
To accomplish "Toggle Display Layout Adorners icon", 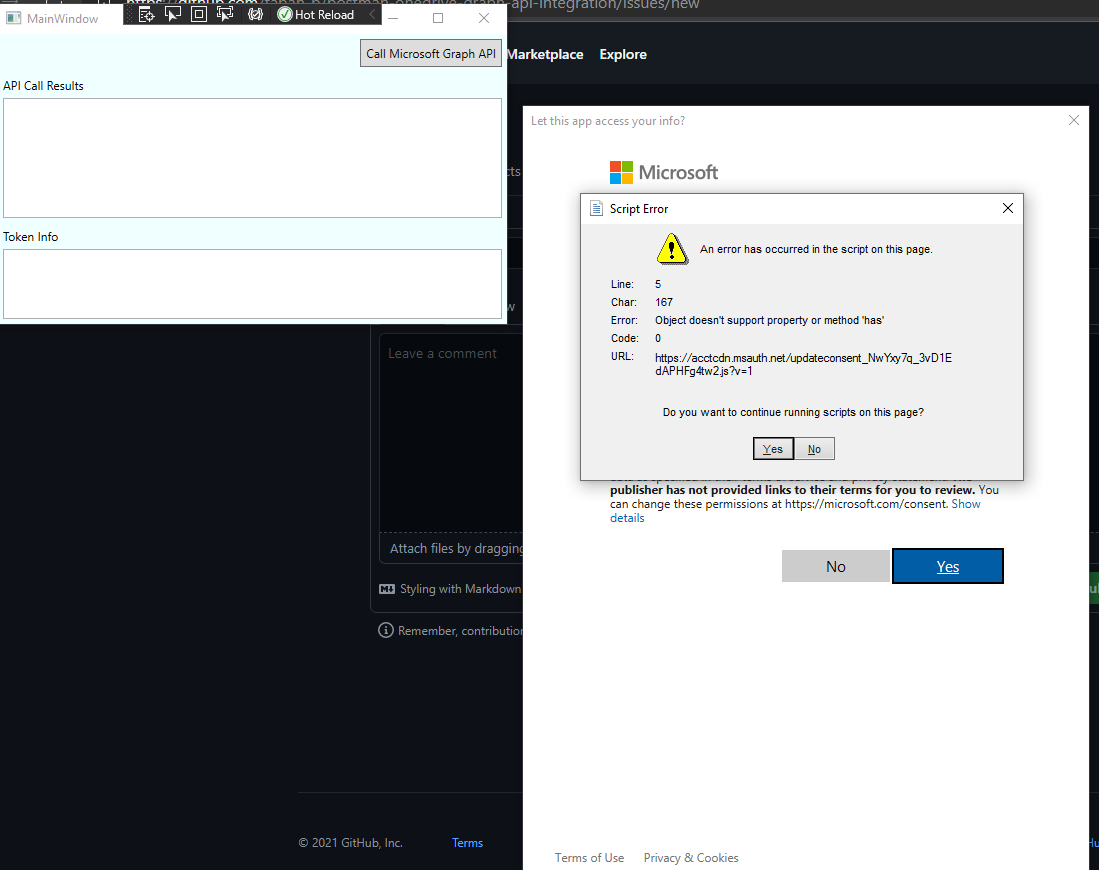I will [199, 15].
